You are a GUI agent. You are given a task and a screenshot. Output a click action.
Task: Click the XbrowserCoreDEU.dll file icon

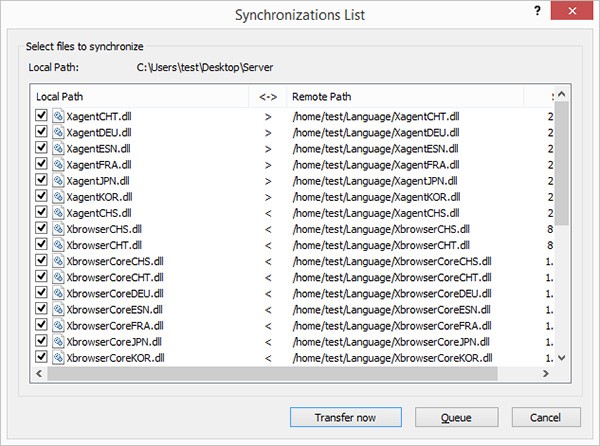[57, 293]
